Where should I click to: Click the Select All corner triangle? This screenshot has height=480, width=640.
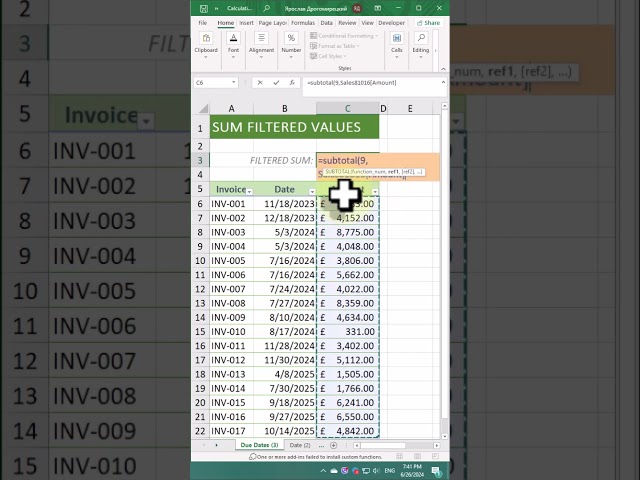pos(203,109)
